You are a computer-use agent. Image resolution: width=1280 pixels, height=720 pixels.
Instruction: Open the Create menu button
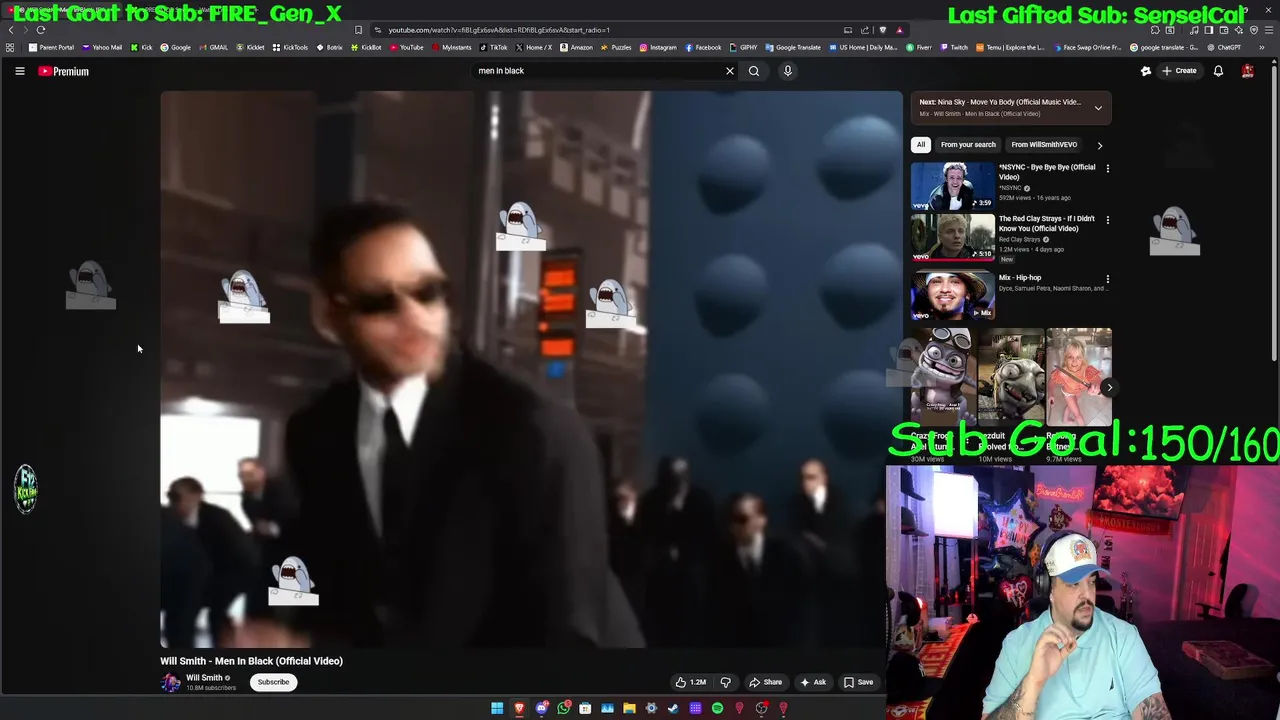click(x=1180, y=71)
